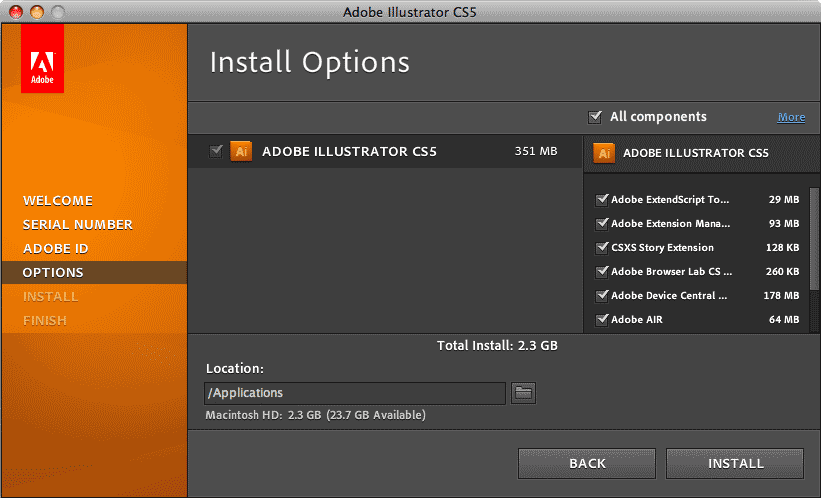Screen dimensions: 821x498
Task: Click the Ai icon in the right components header
Action: click(x=604, y=153)
